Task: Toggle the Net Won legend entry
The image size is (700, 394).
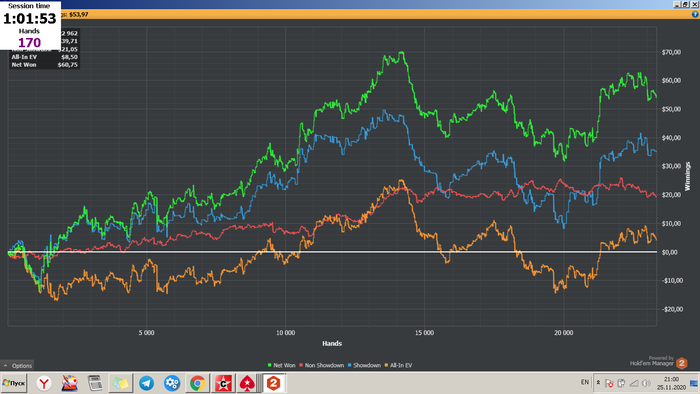Action: coord(281,365)
